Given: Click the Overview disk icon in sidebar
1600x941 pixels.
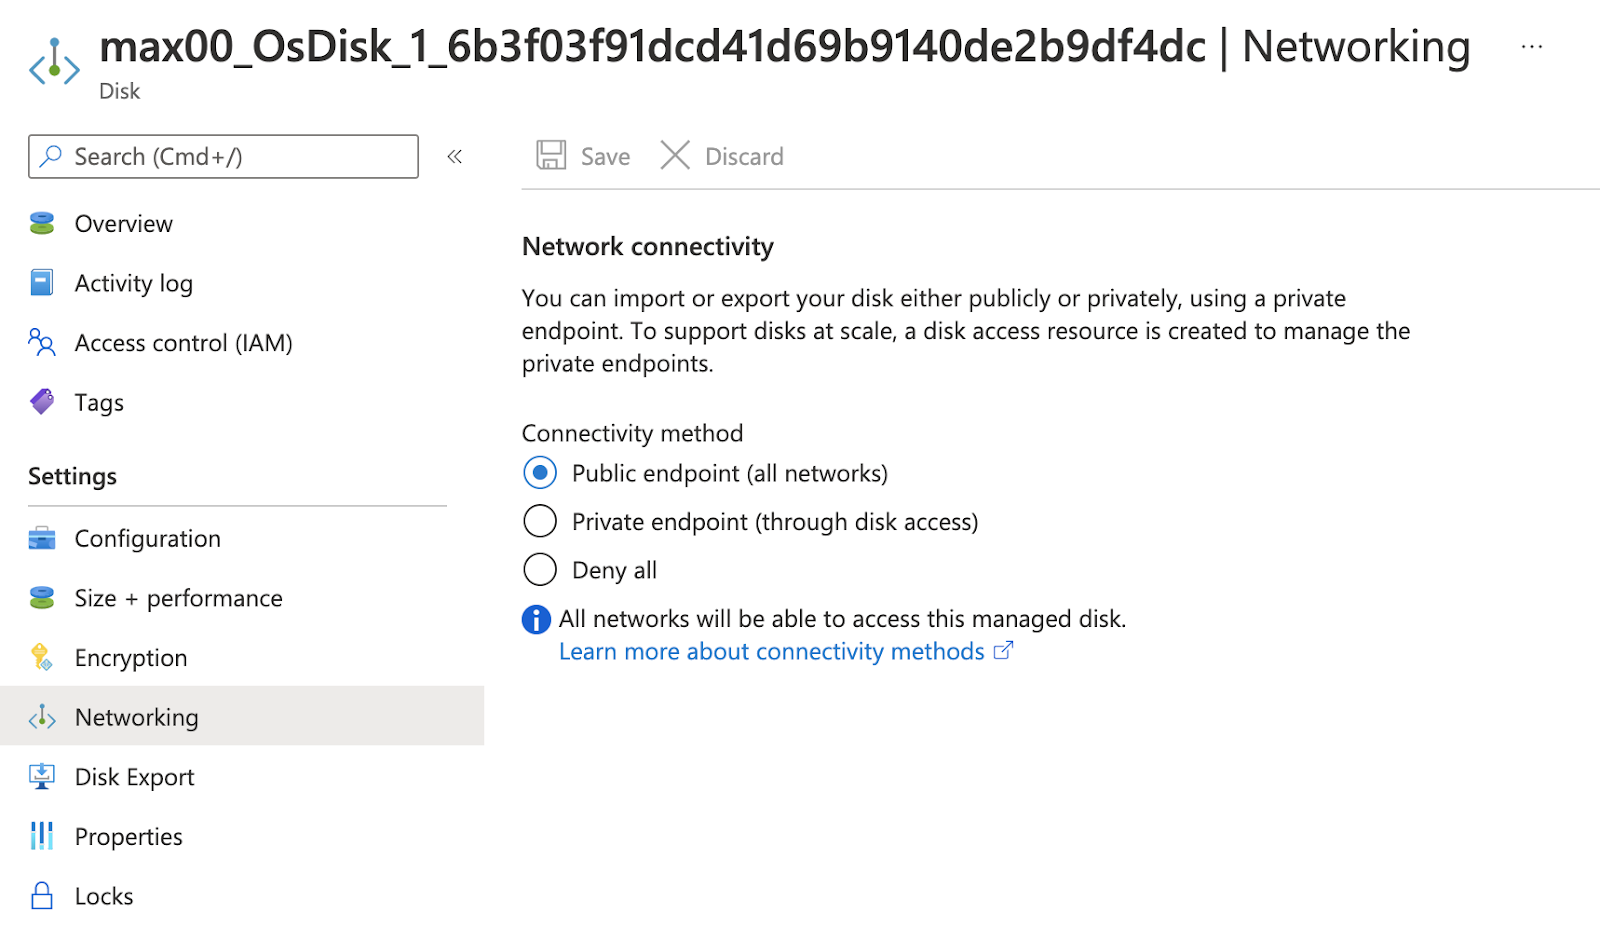Looking at the screenshot, I should [x=42, y=223].
